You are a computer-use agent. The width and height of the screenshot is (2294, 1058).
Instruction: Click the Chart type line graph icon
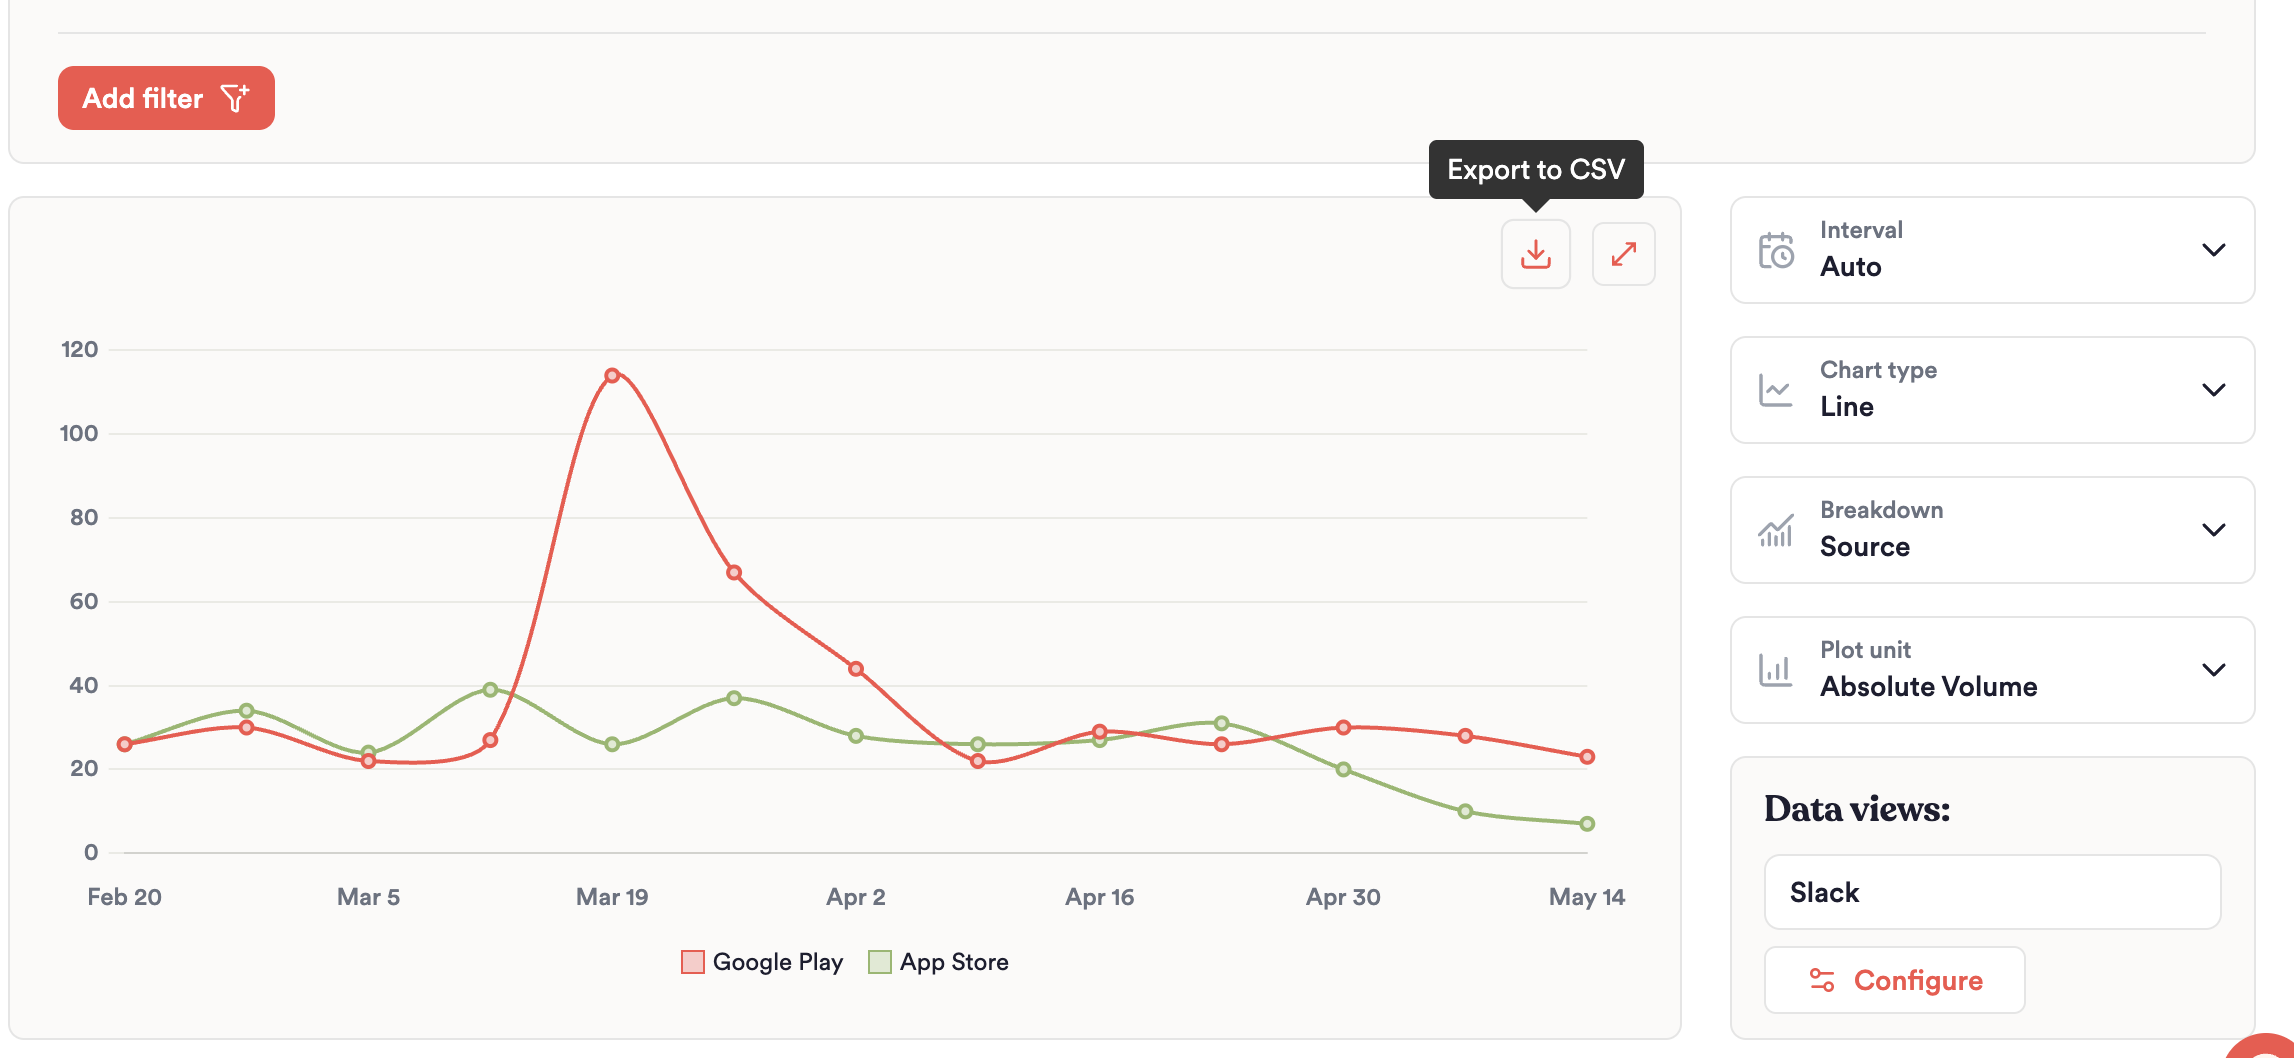point(1776,390)
